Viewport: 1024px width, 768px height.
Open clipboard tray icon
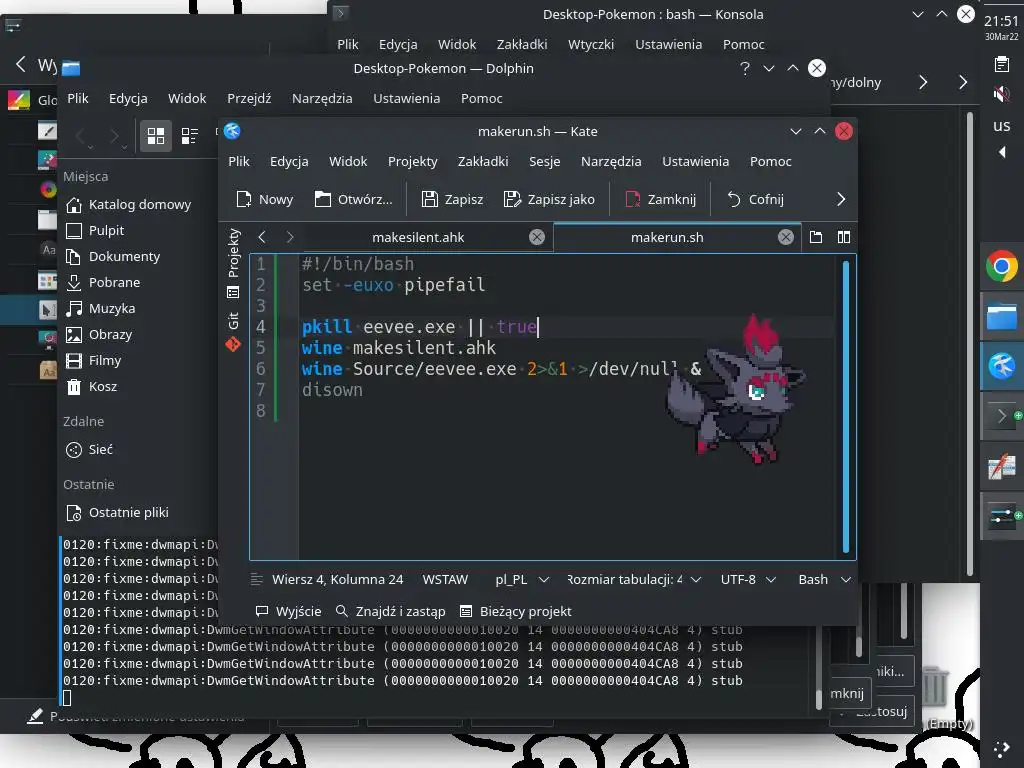tap(1002, 64)
